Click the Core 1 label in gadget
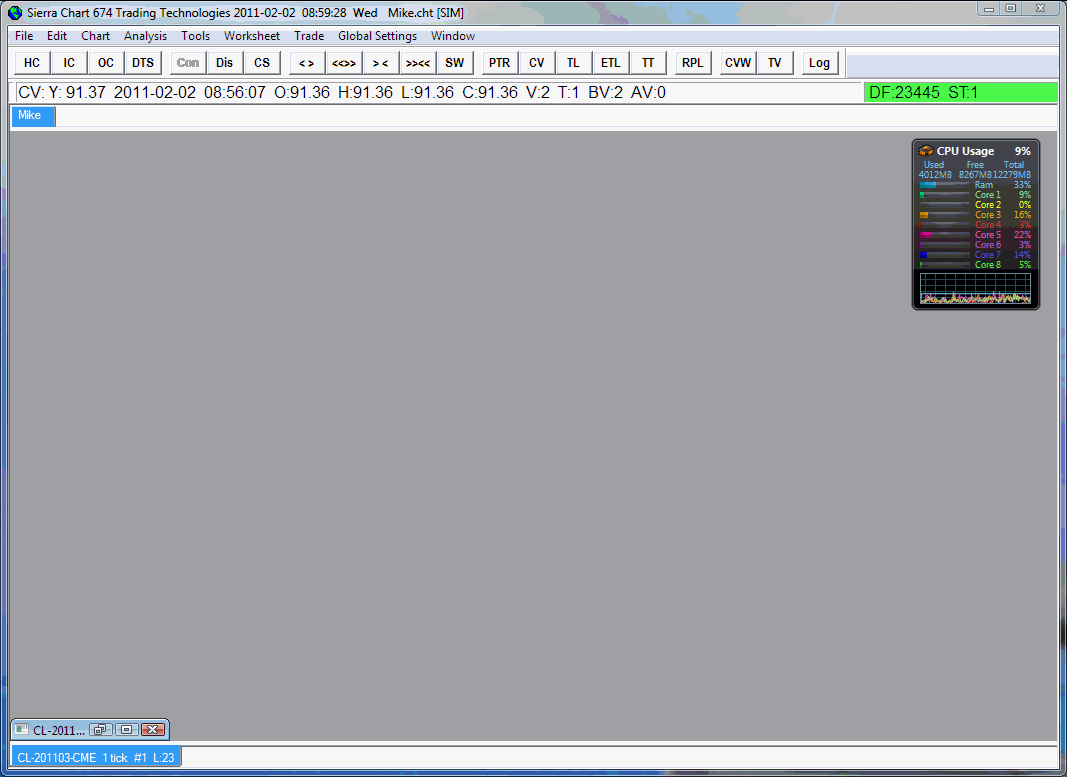Image resolution: width=1067 pixels, height=777 pixels. 987,195
